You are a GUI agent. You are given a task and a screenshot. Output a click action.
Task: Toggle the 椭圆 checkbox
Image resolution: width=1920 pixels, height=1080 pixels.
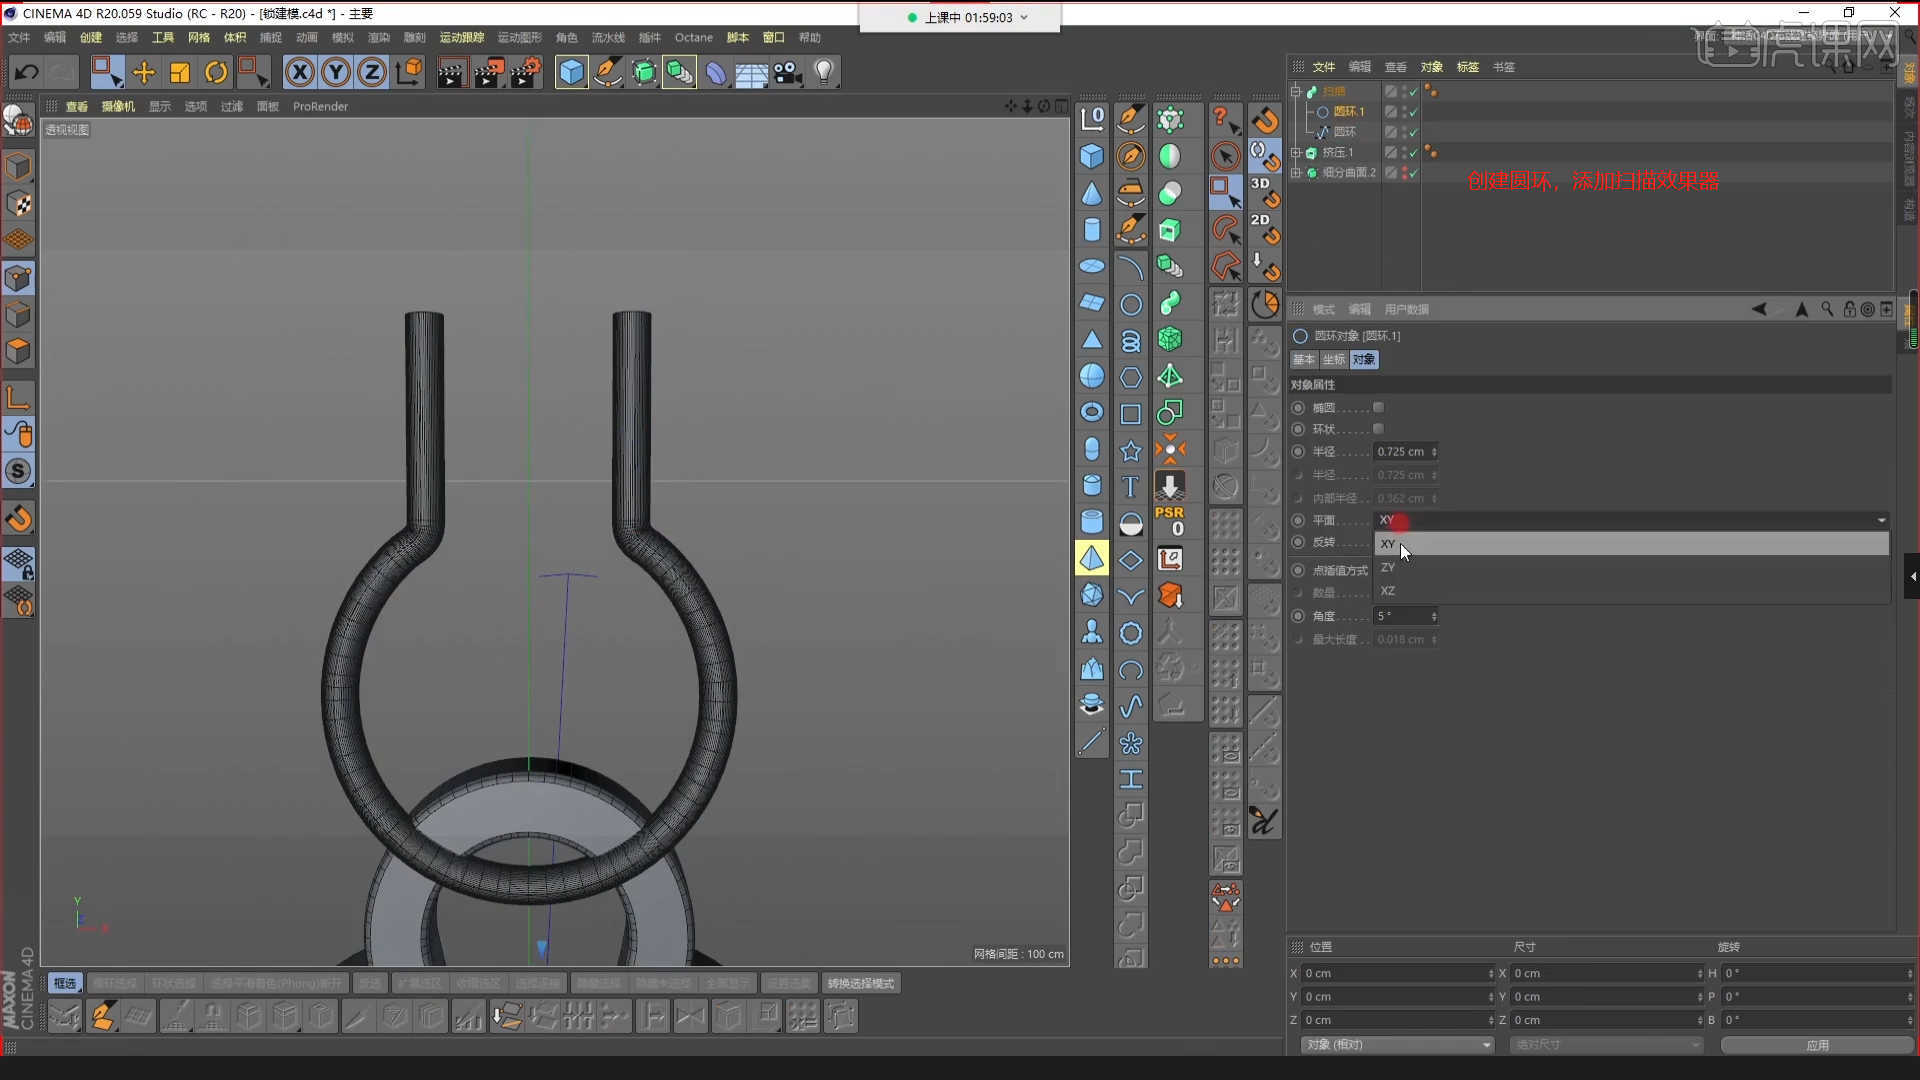(1378, 407)
